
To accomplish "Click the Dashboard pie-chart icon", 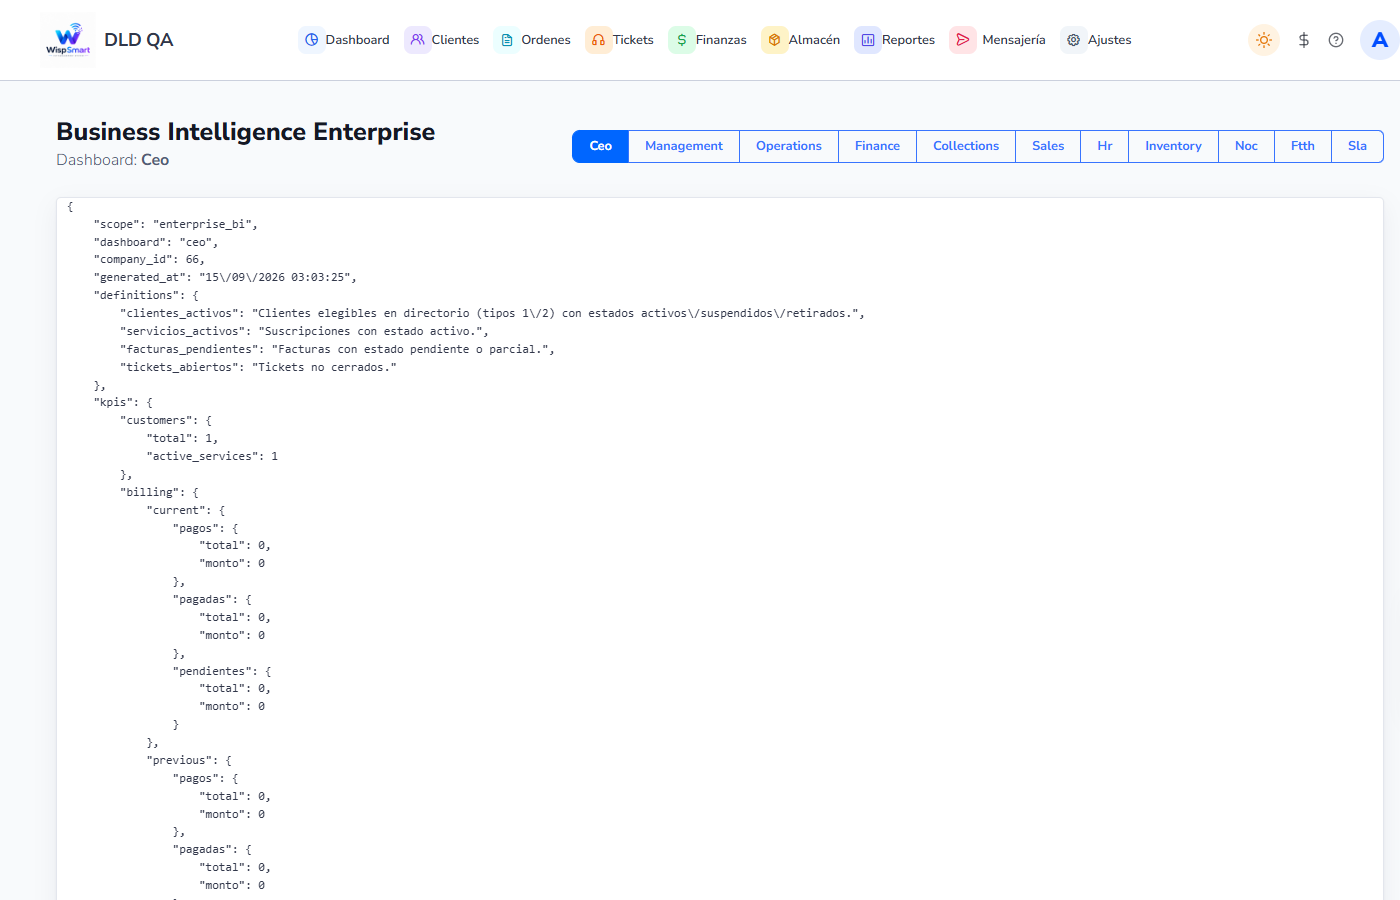I will (312, 40).
